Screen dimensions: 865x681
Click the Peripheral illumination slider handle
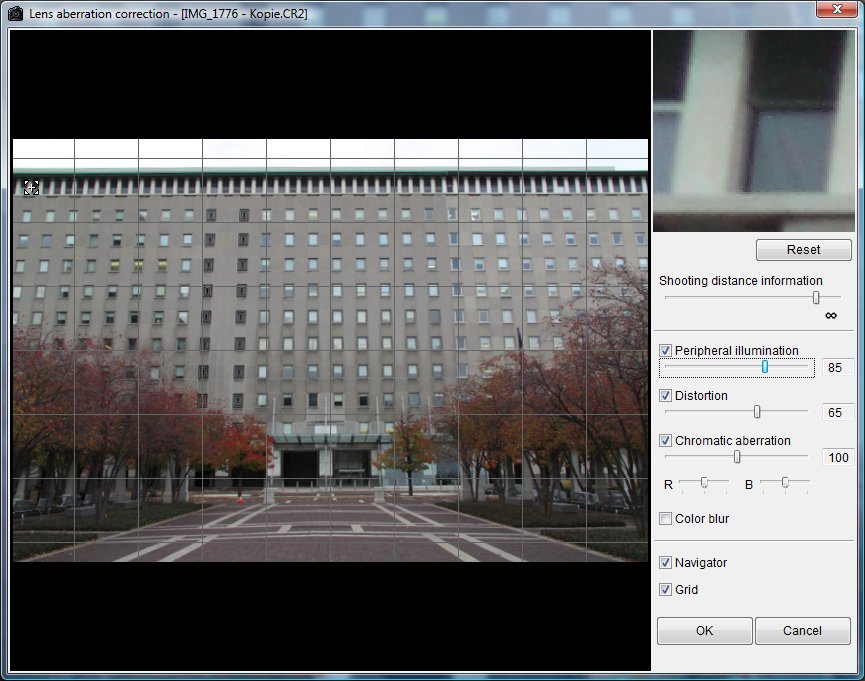[765, 367]
